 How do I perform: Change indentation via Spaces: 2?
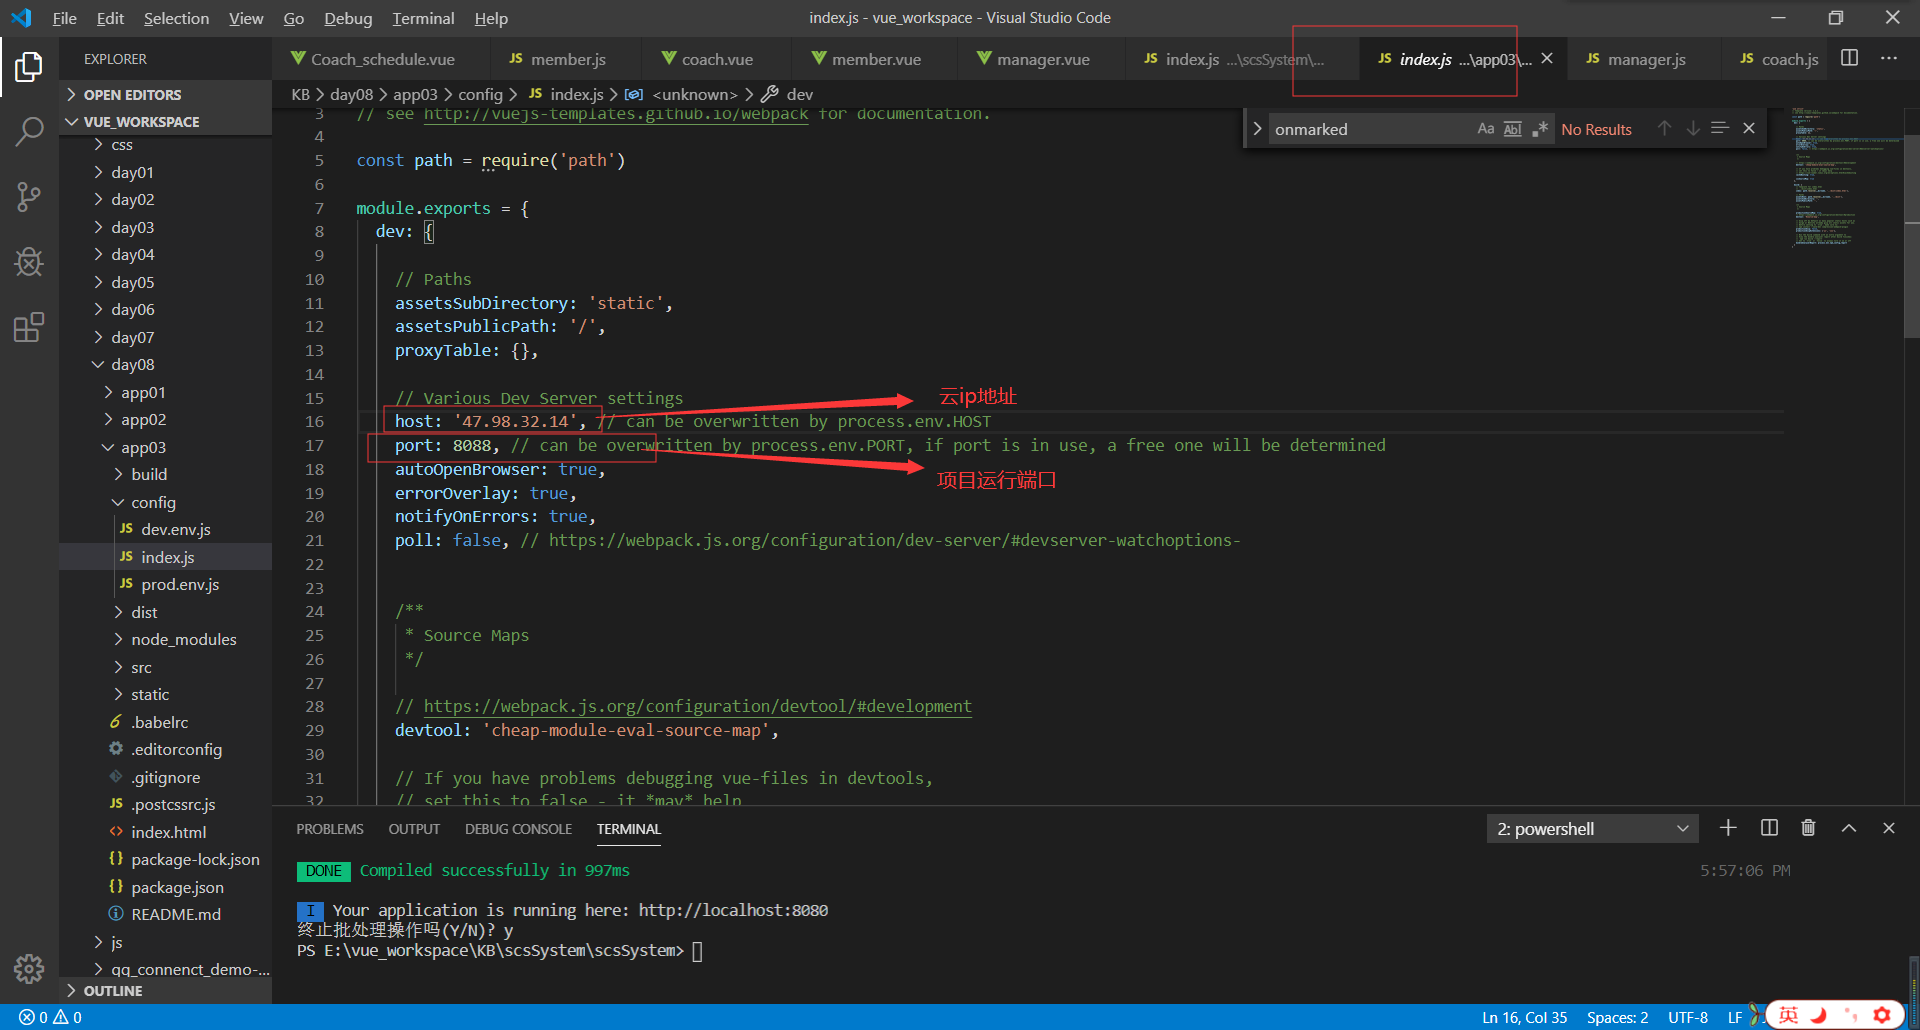1617,1017
